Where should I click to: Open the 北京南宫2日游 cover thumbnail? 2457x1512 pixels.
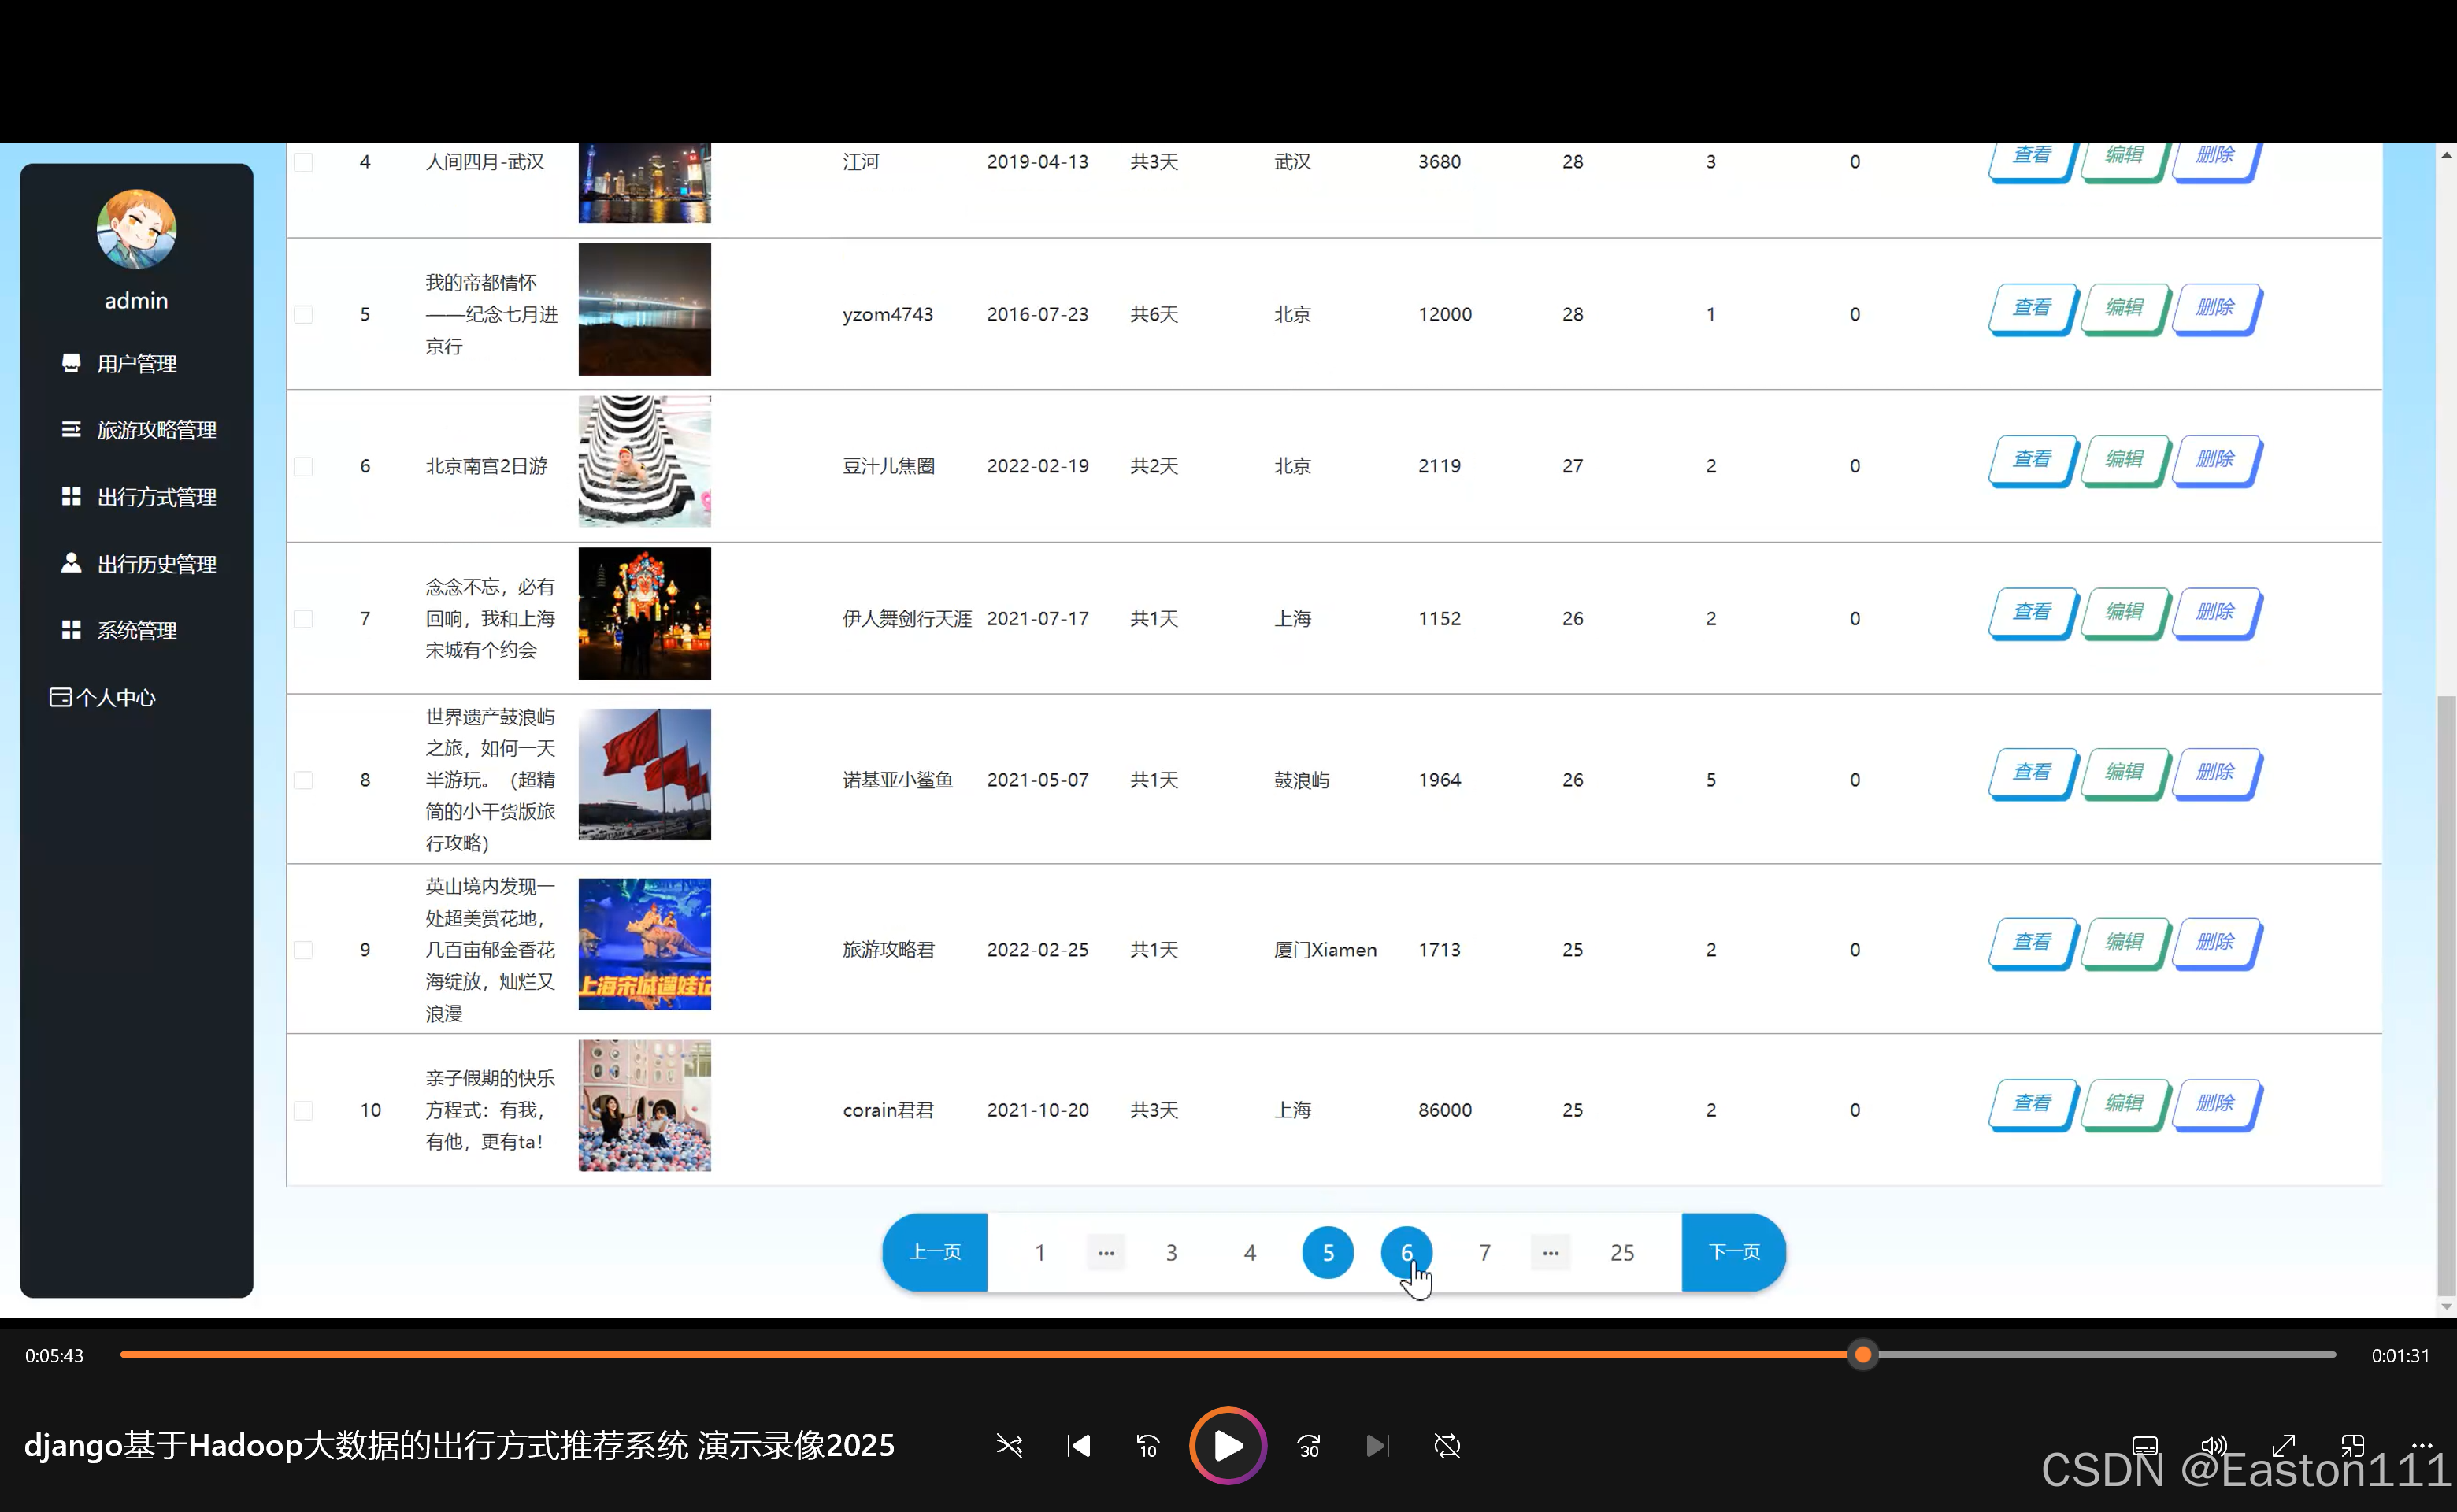[x=645, y=461]
